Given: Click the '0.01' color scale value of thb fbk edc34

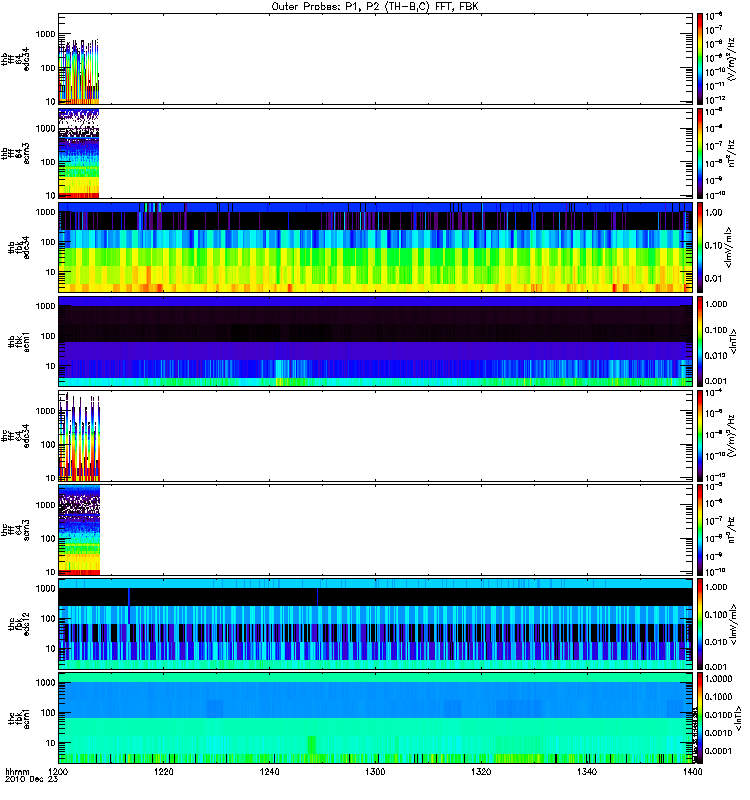Looking at the screenshot, I should [x=714, y=279].
